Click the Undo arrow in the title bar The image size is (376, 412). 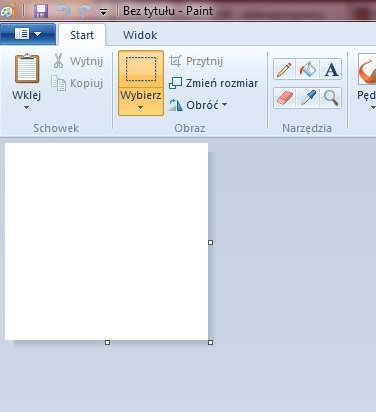63,11
